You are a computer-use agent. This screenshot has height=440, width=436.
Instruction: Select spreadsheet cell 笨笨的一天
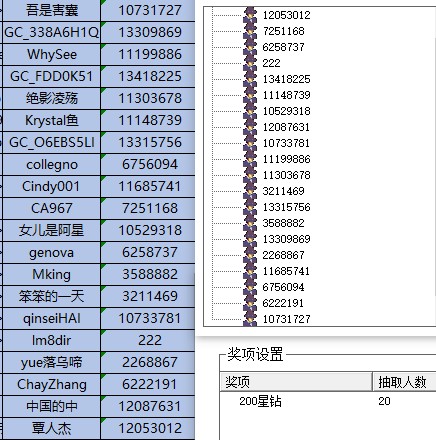51,296
